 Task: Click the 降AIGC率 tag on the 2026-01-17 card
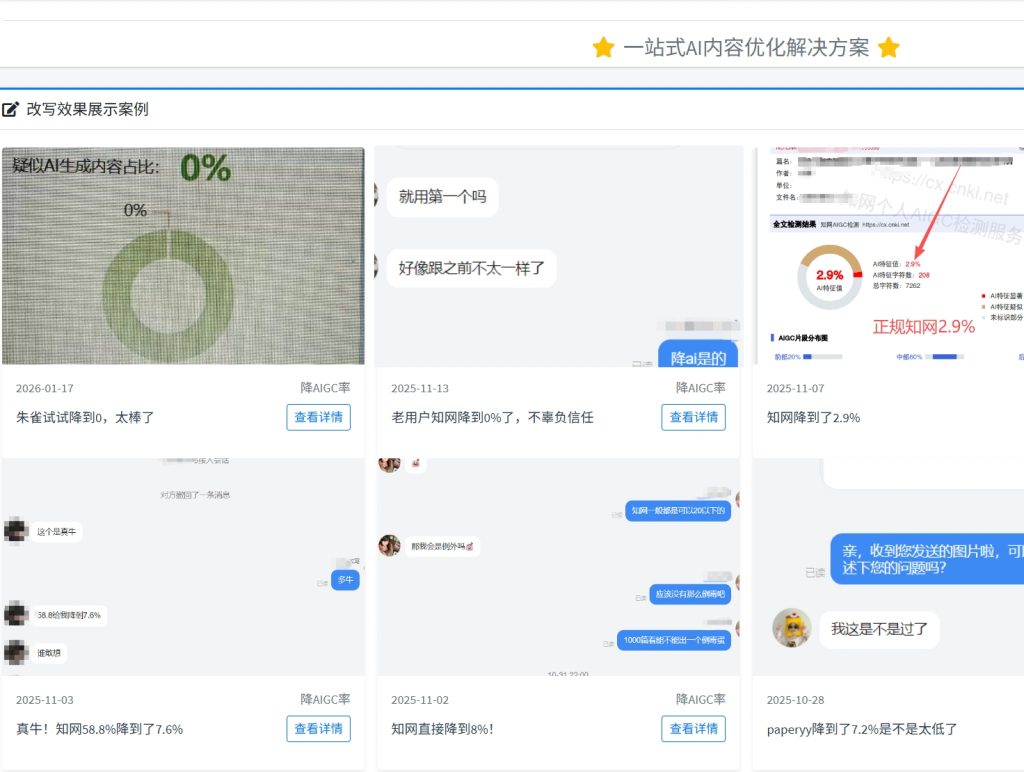click(x=325, y=388)
